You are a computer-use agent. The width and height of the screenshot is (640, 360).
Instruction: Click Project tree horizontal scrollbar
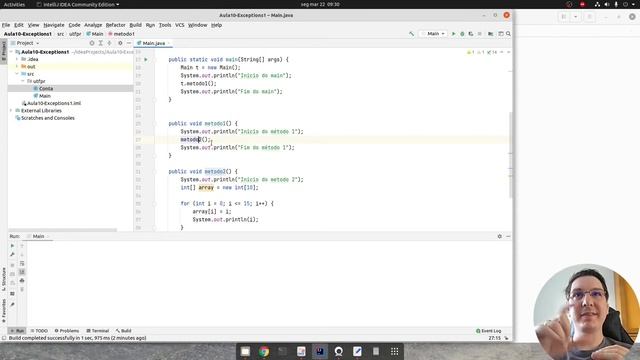click(62, 230)
